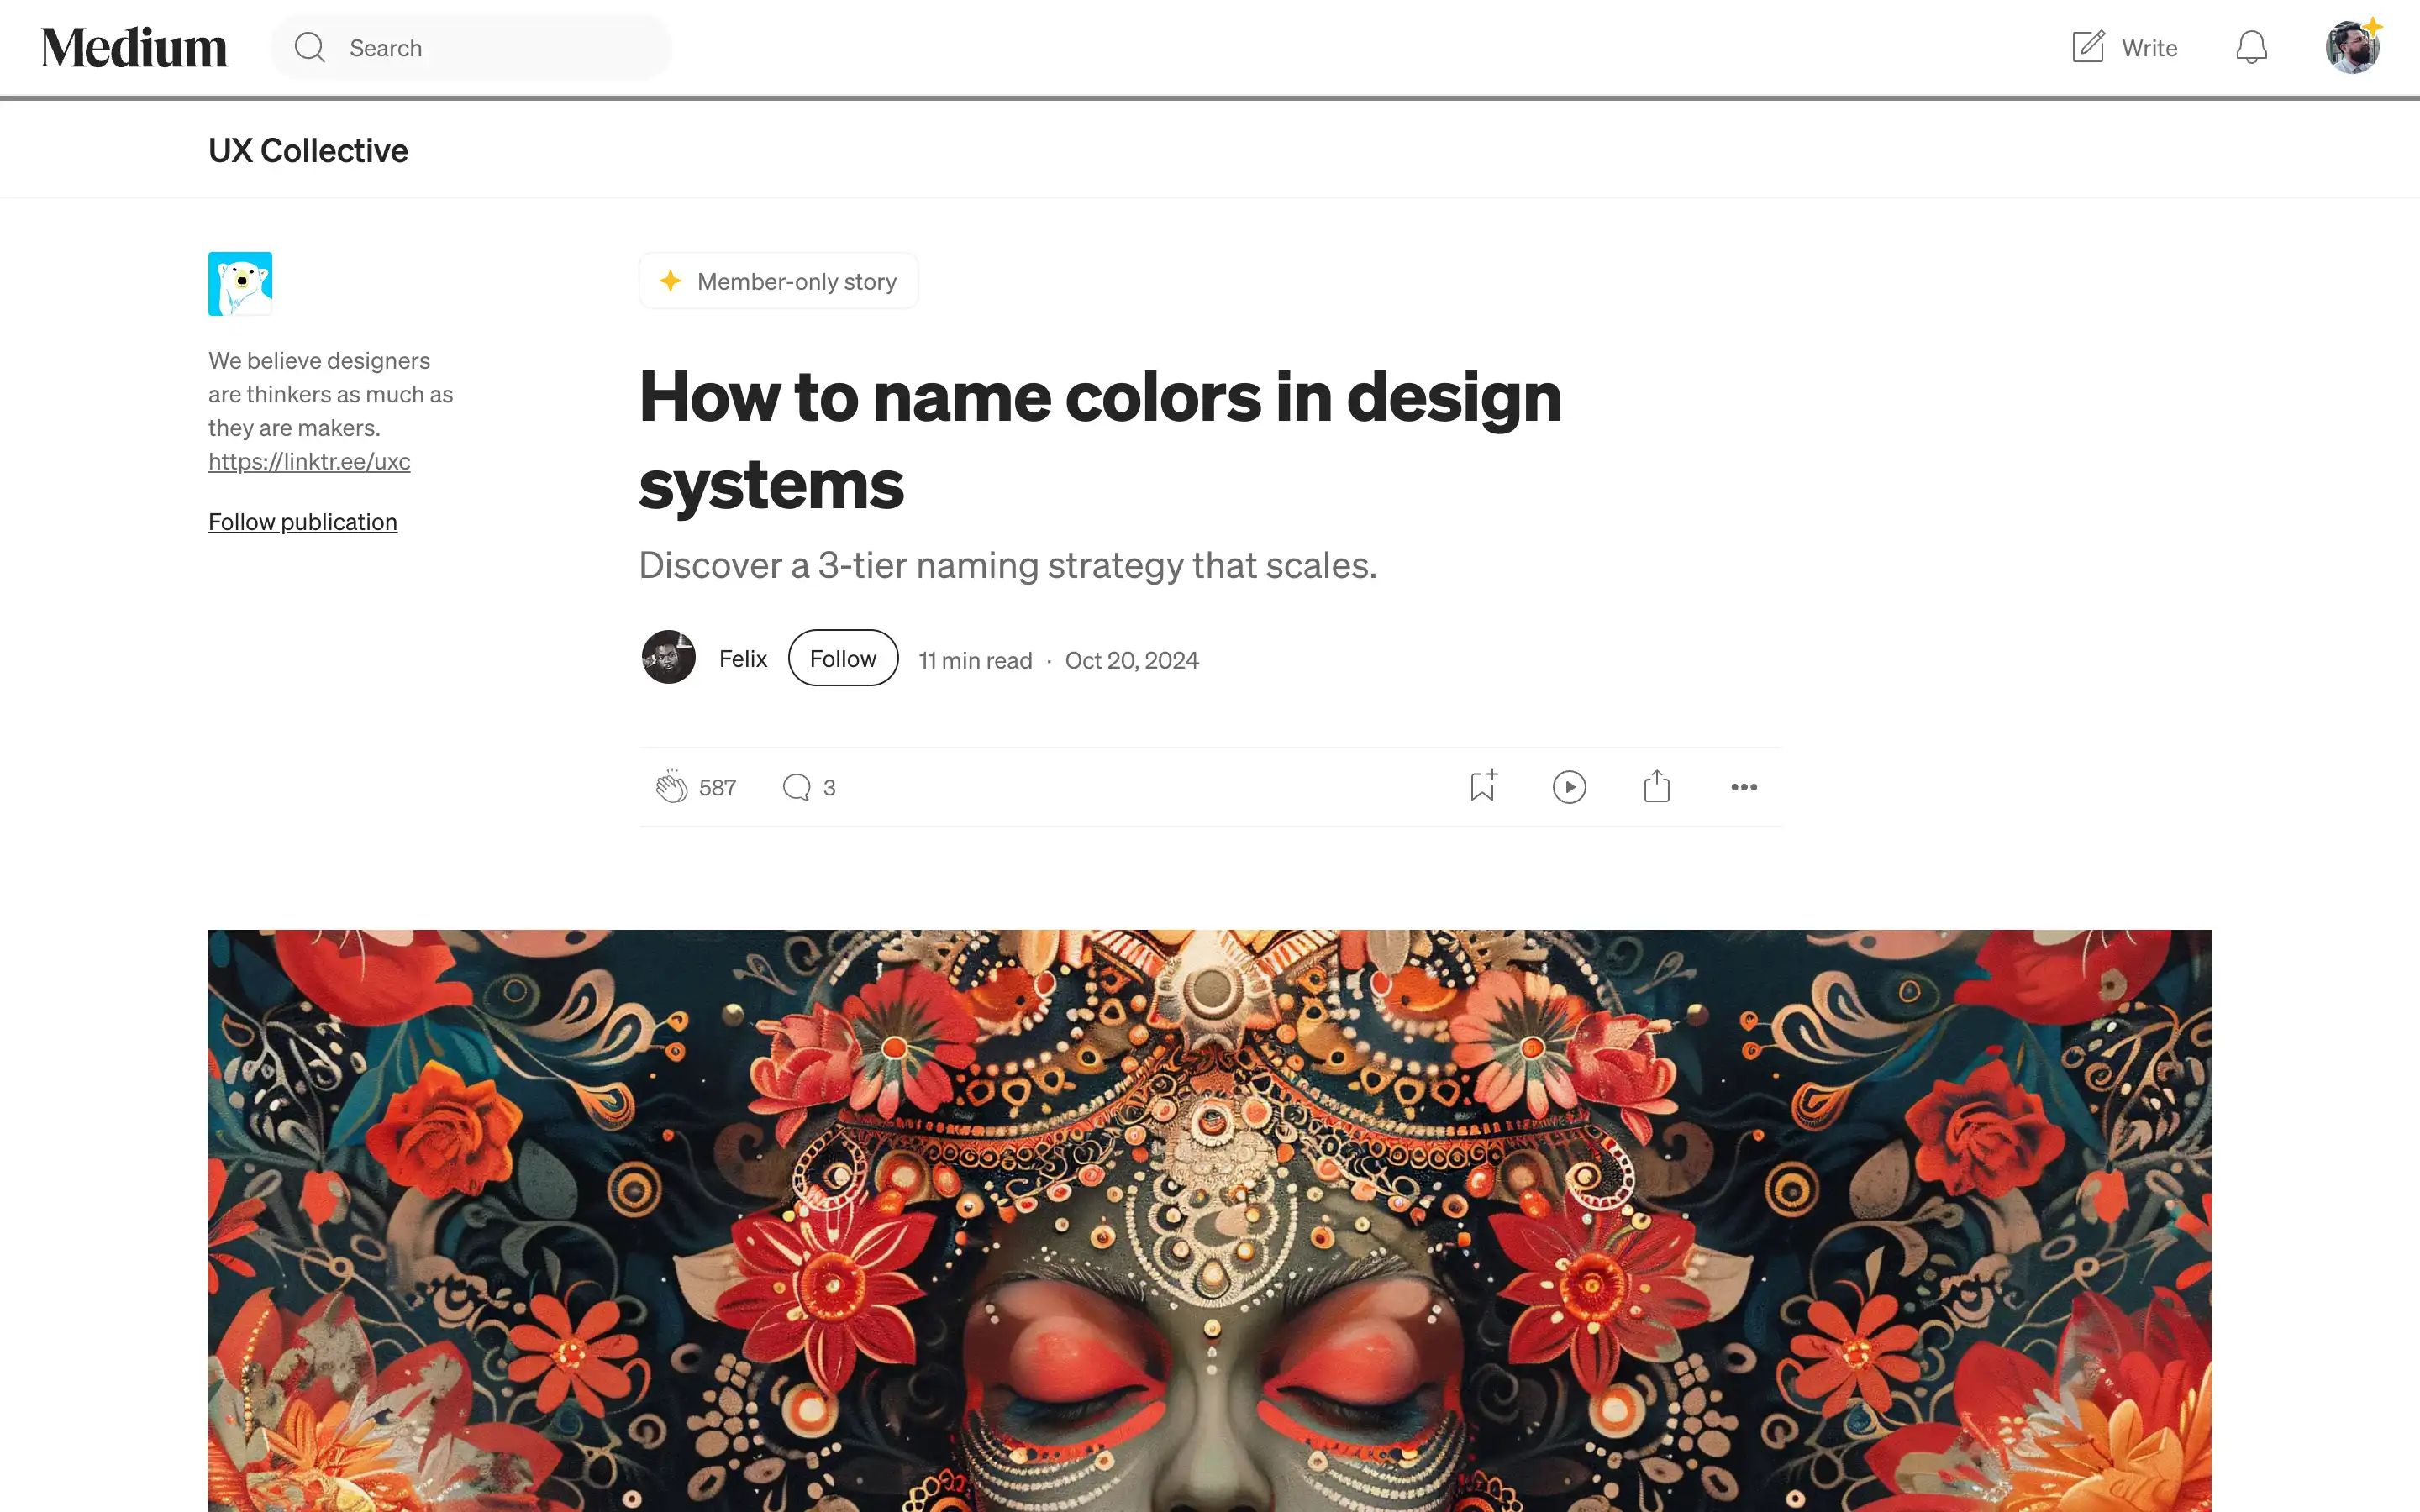Open the linktr.ee/uxc link
This screenshot has width=2420, height=1512.
[x=309, y=461]
